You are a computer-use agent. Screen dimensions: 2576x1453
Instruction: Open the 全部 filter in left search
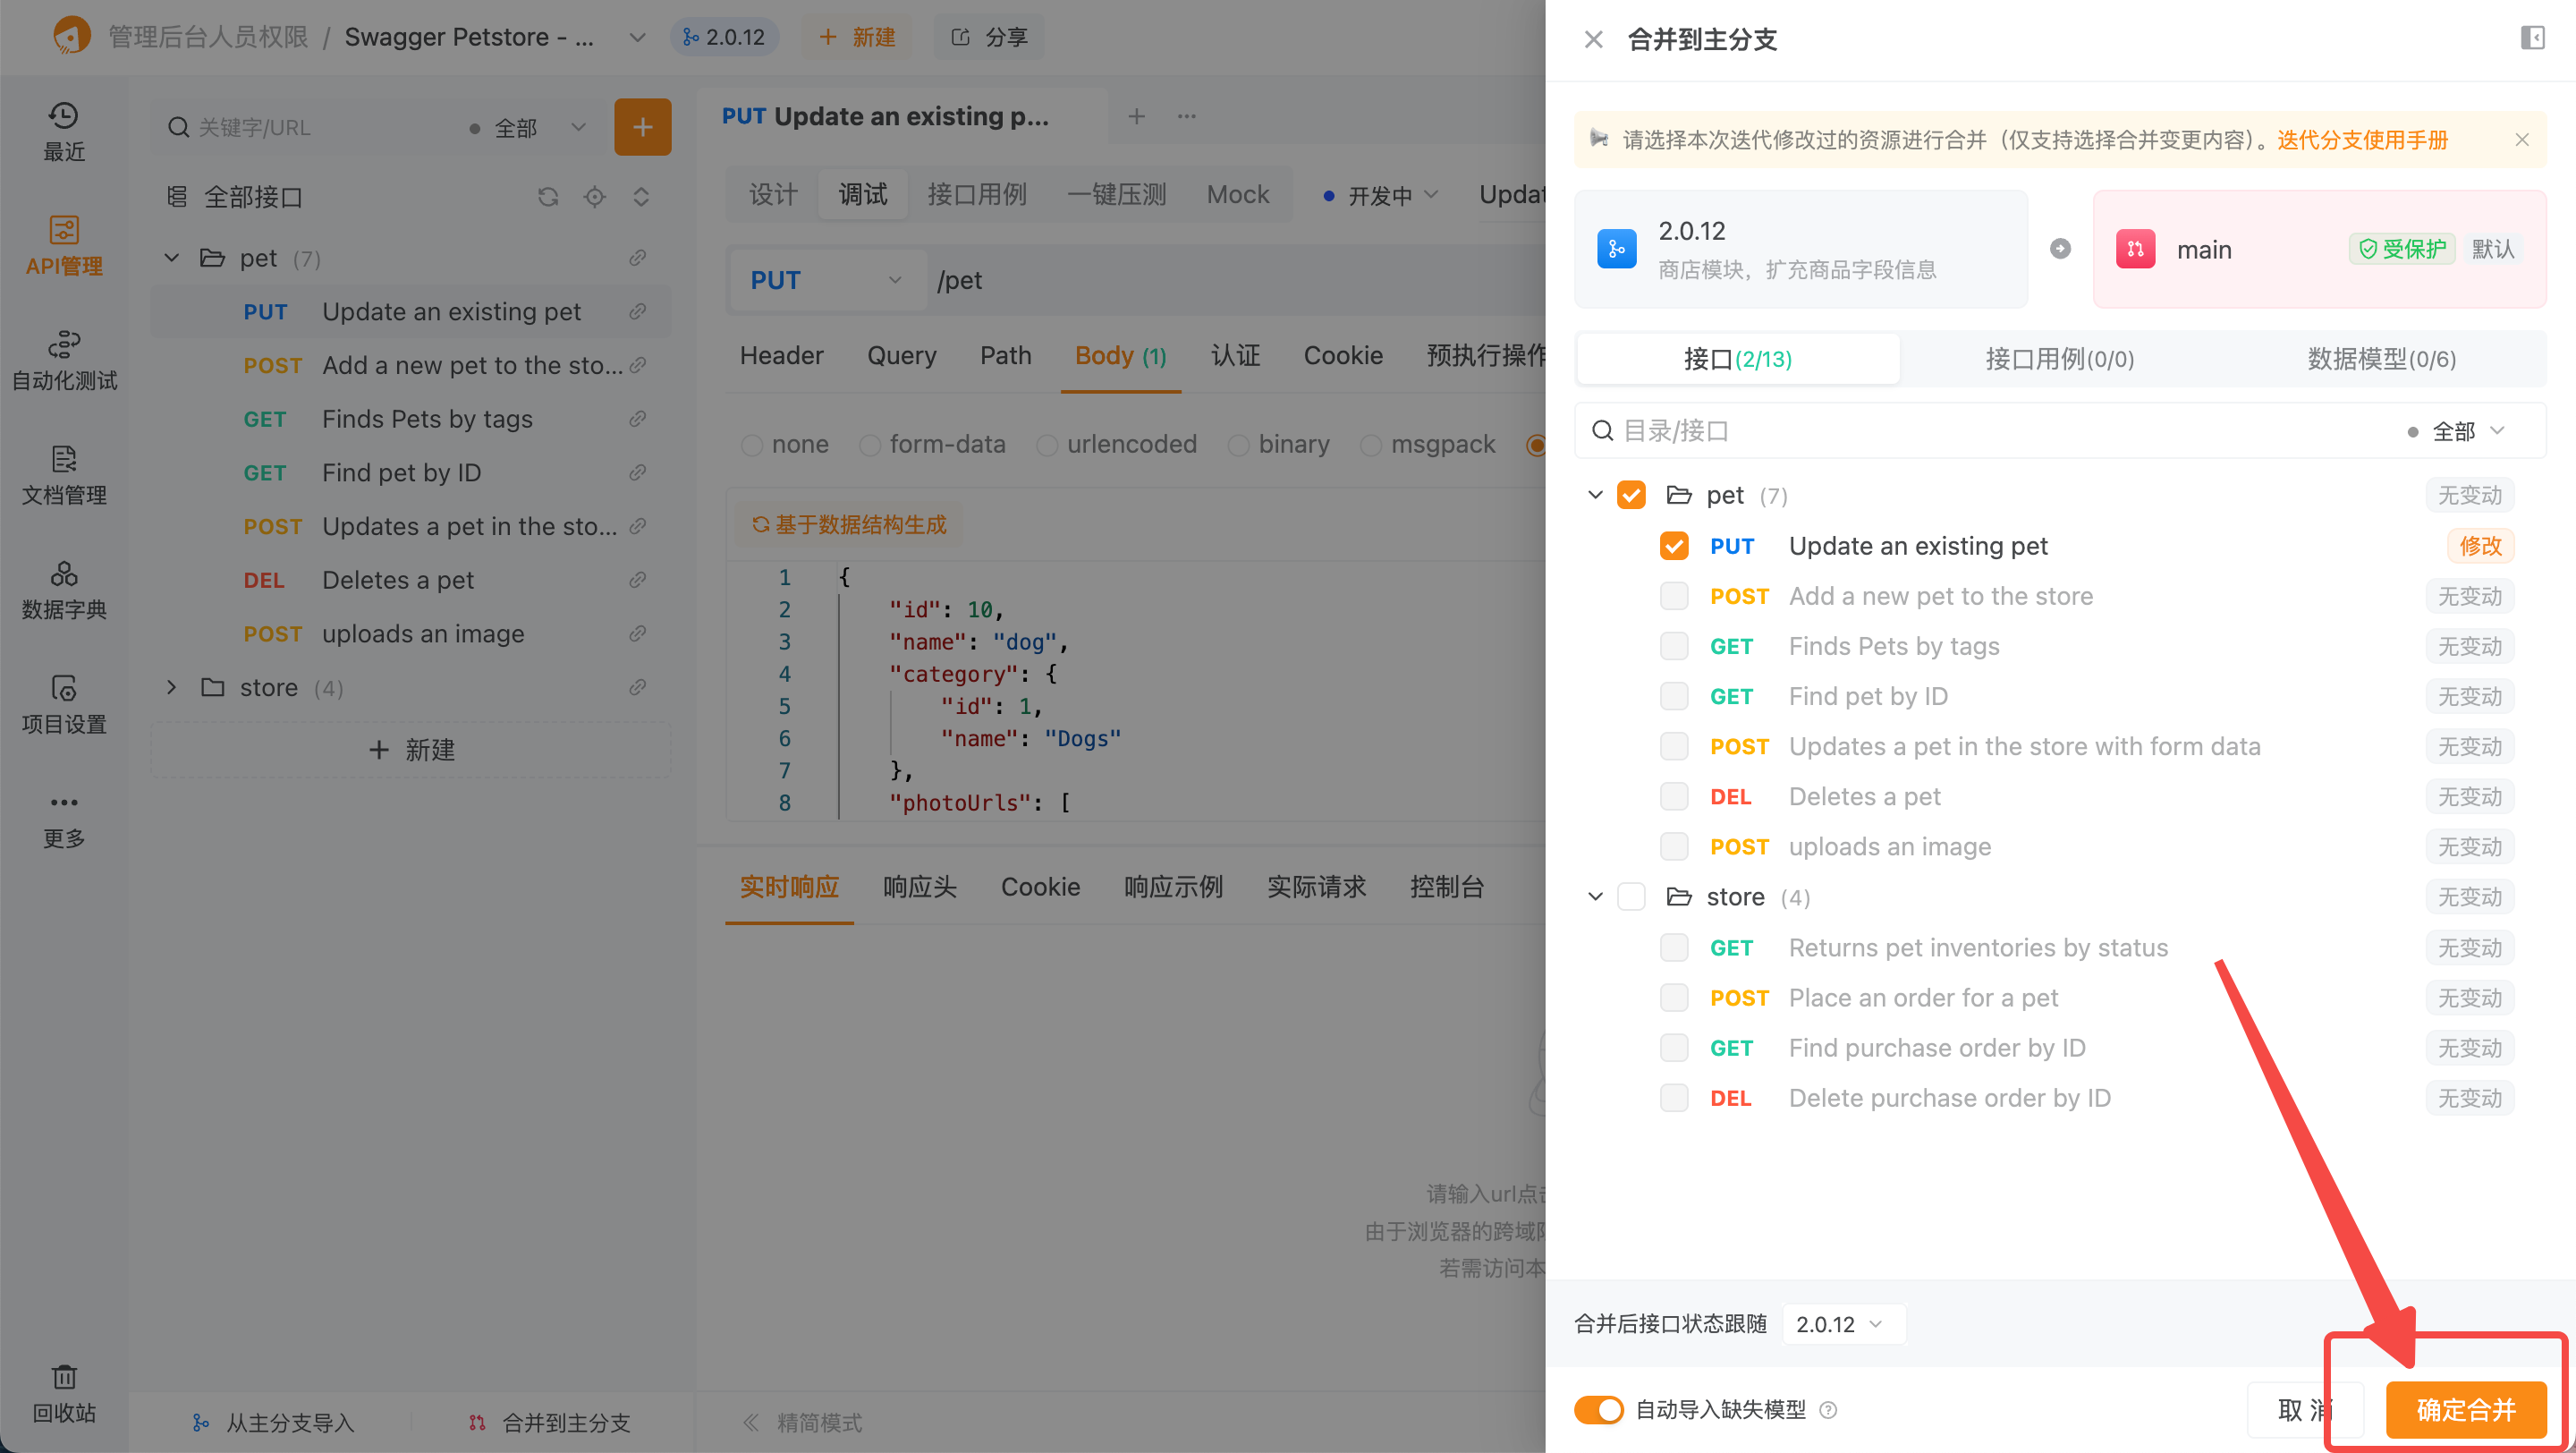click(x=527, y=128)
